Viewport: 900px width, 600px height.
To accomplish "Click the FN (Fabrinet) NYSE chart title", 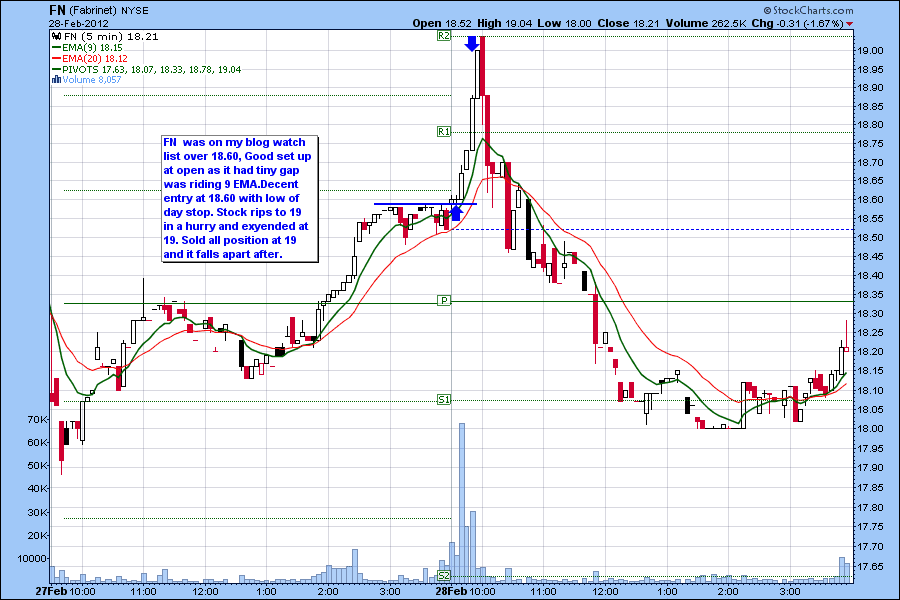I will (x=98, y=10).
